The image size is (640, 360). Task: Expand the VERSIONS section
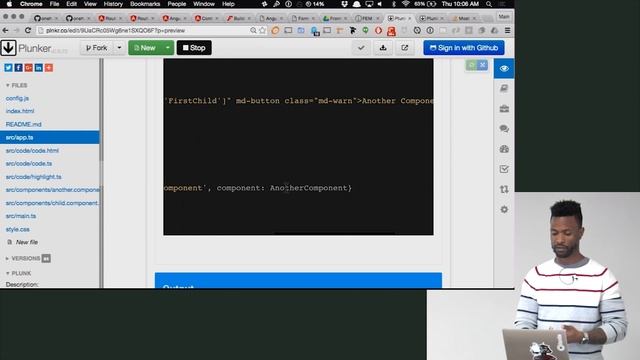click(23, 258)
